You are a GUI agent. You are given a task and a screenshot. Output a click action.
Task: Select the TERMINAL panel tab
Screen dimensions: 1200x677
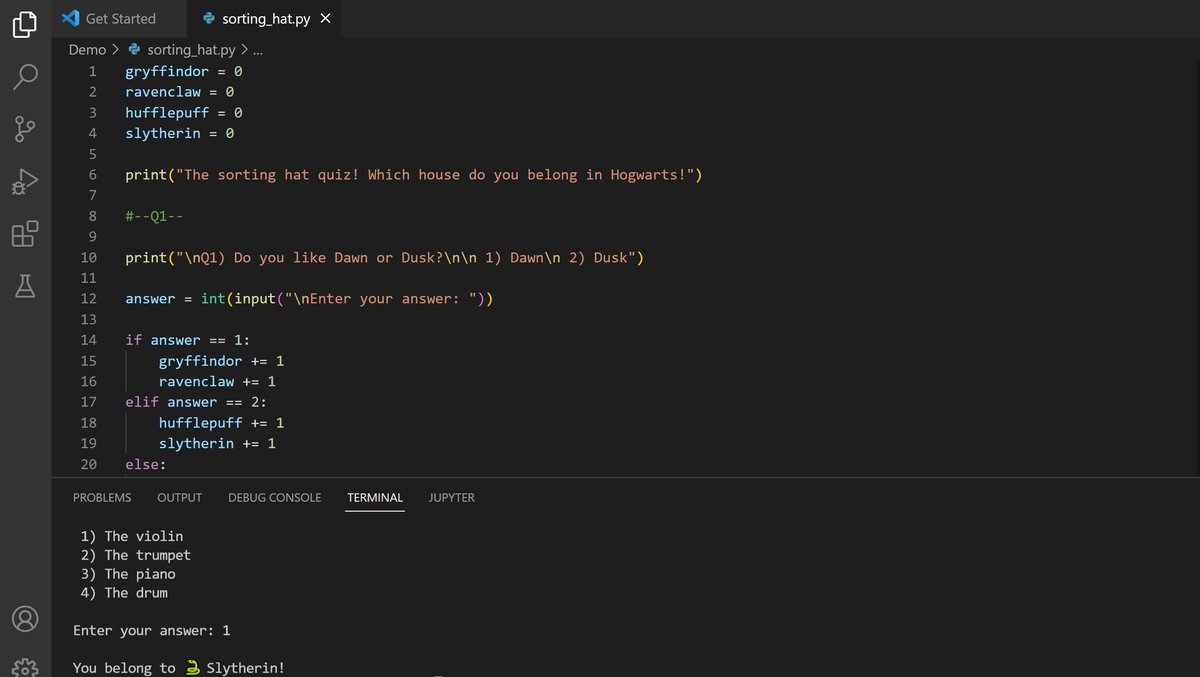tap(375, 497)
